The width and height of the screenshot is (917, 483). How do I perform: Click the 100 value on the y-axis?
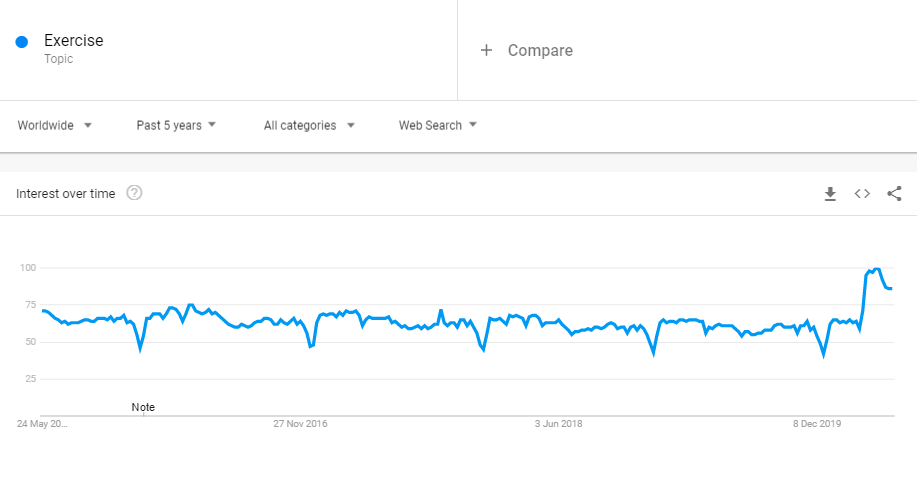point(28,268)
